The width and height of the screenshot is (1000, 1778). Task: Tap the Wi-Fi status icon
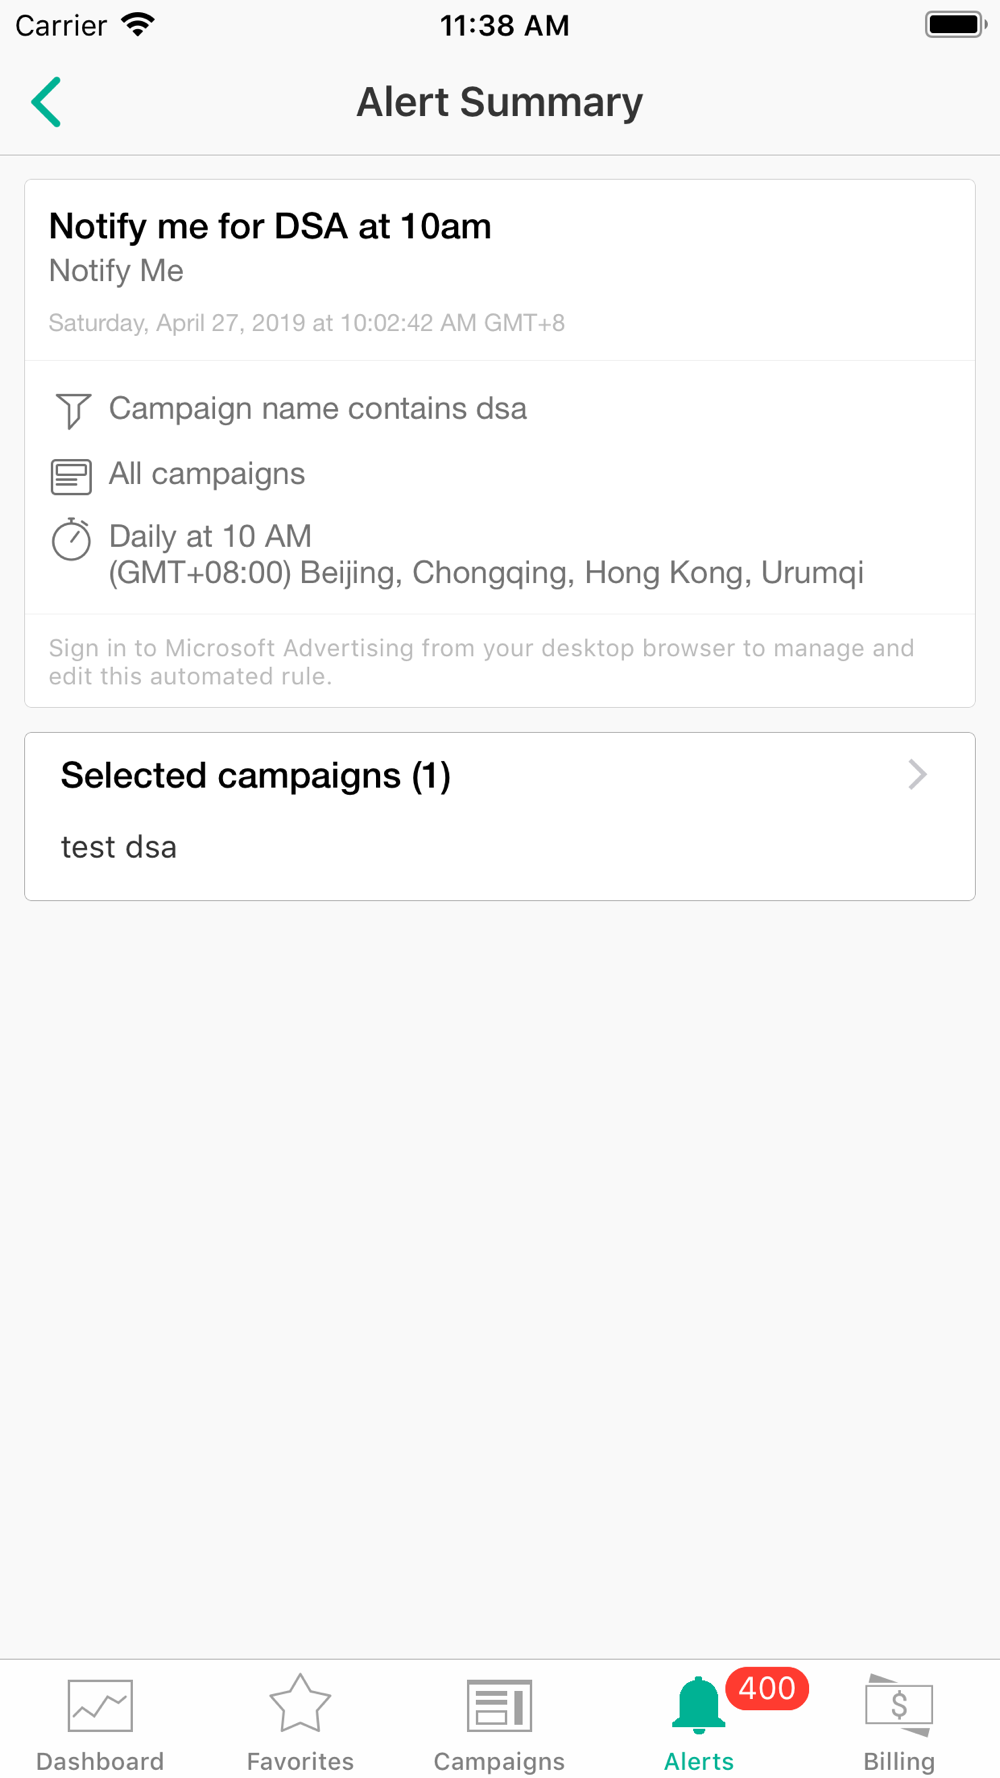pyautogui.click(x=138, y=25)
